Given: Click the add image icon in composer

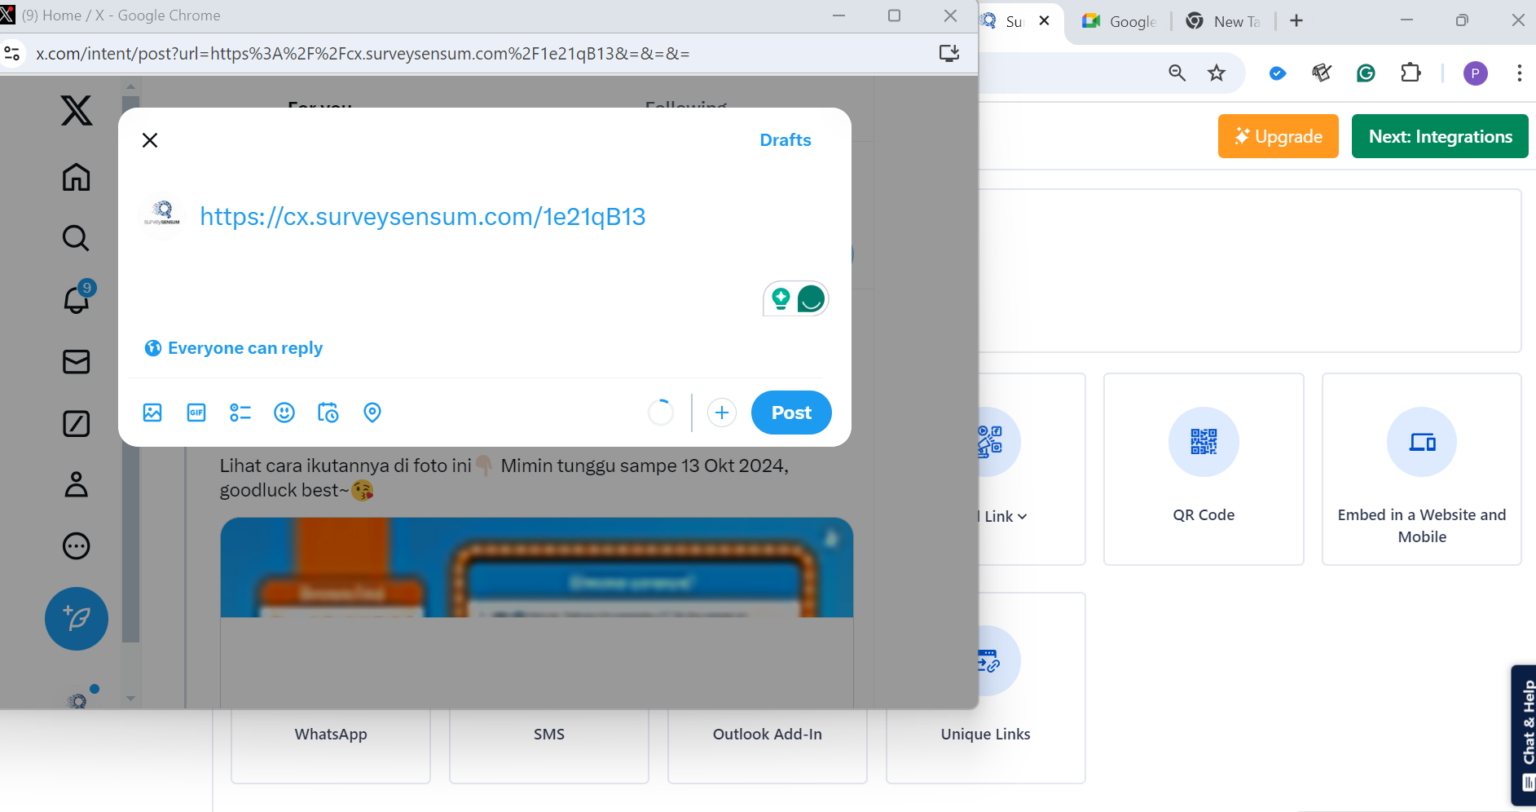Looking at the screenshot, I should pos(152,412).
